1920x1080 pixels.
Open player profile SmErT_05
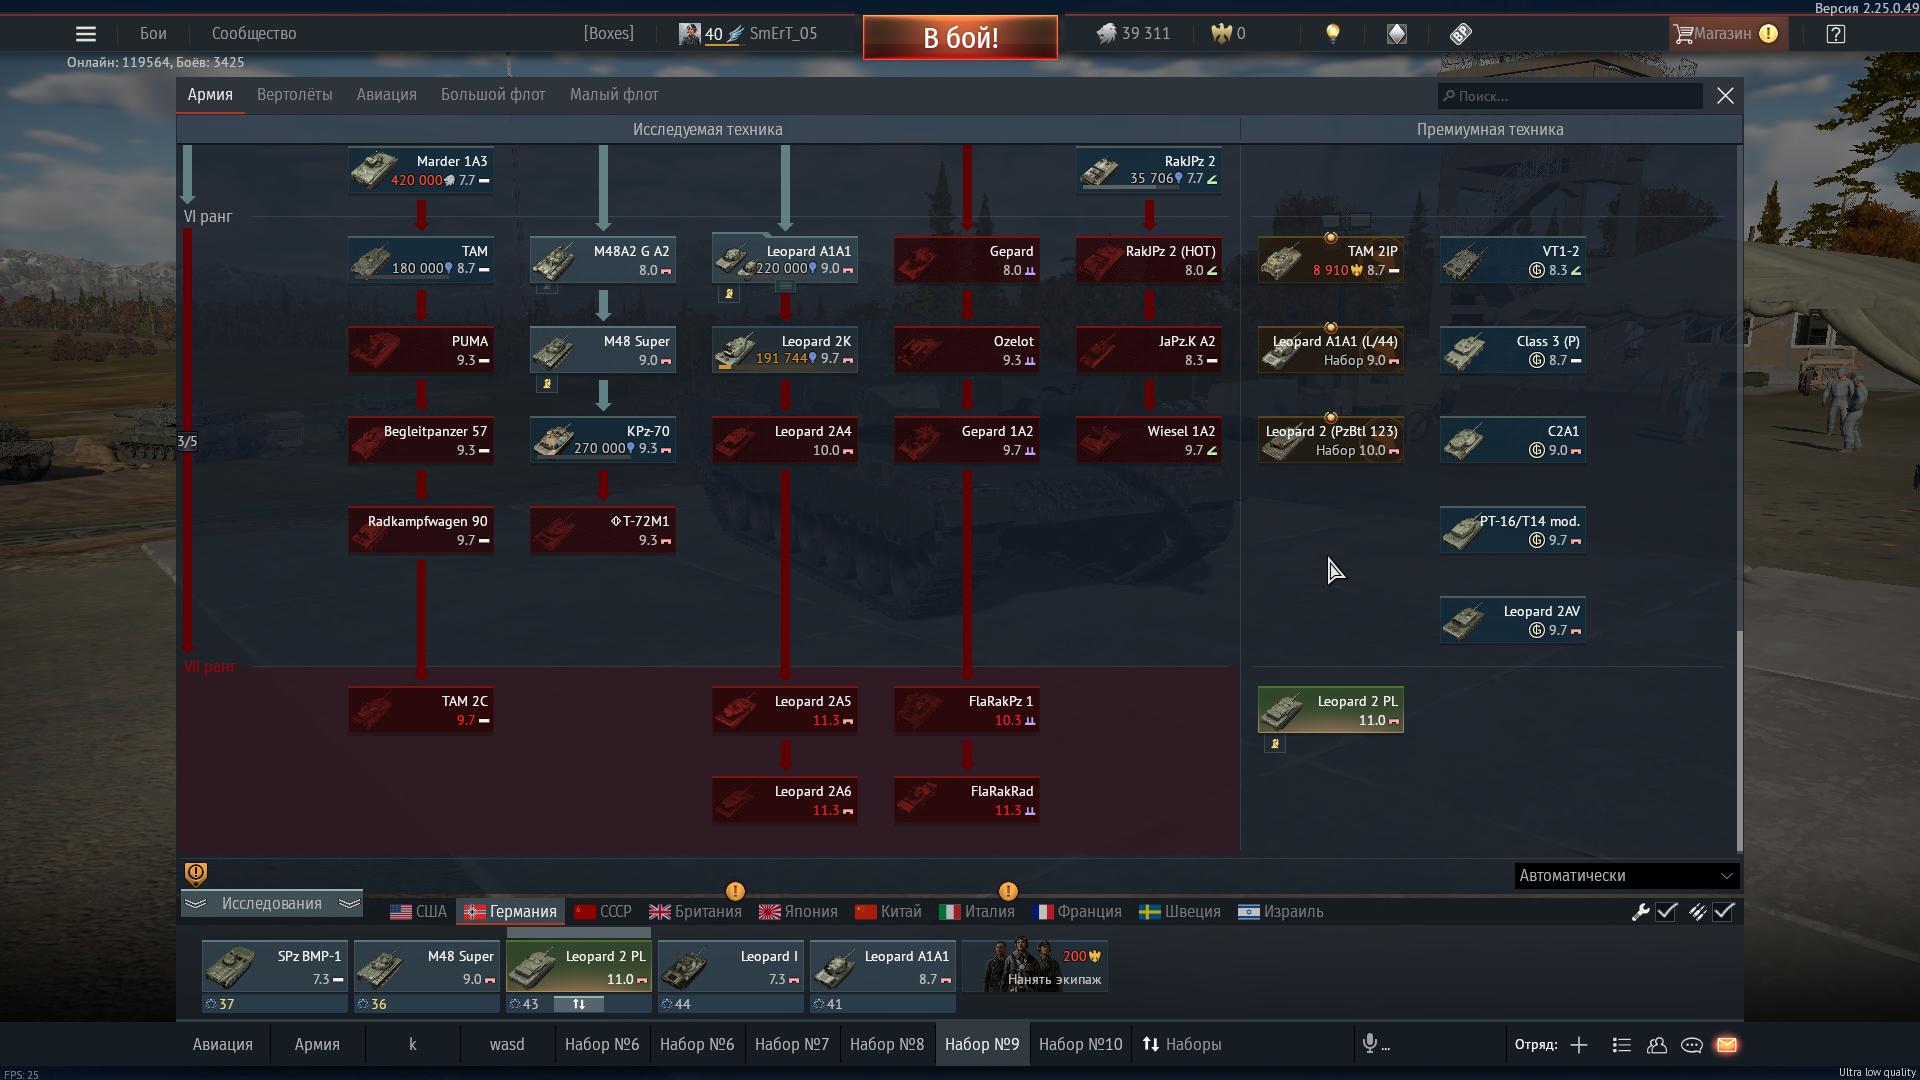click(749, 34)
